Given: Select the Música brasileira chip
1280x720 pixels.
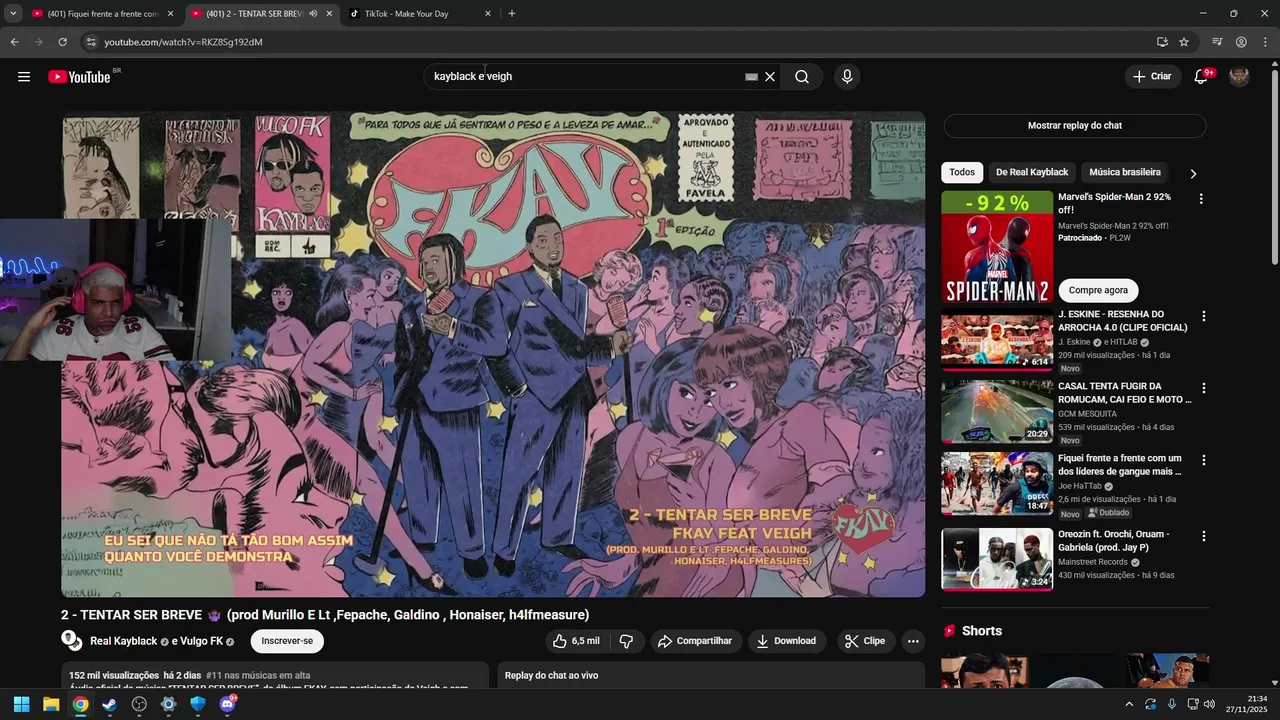Looking at the screenshot, I should click(x=1125, y=173).
